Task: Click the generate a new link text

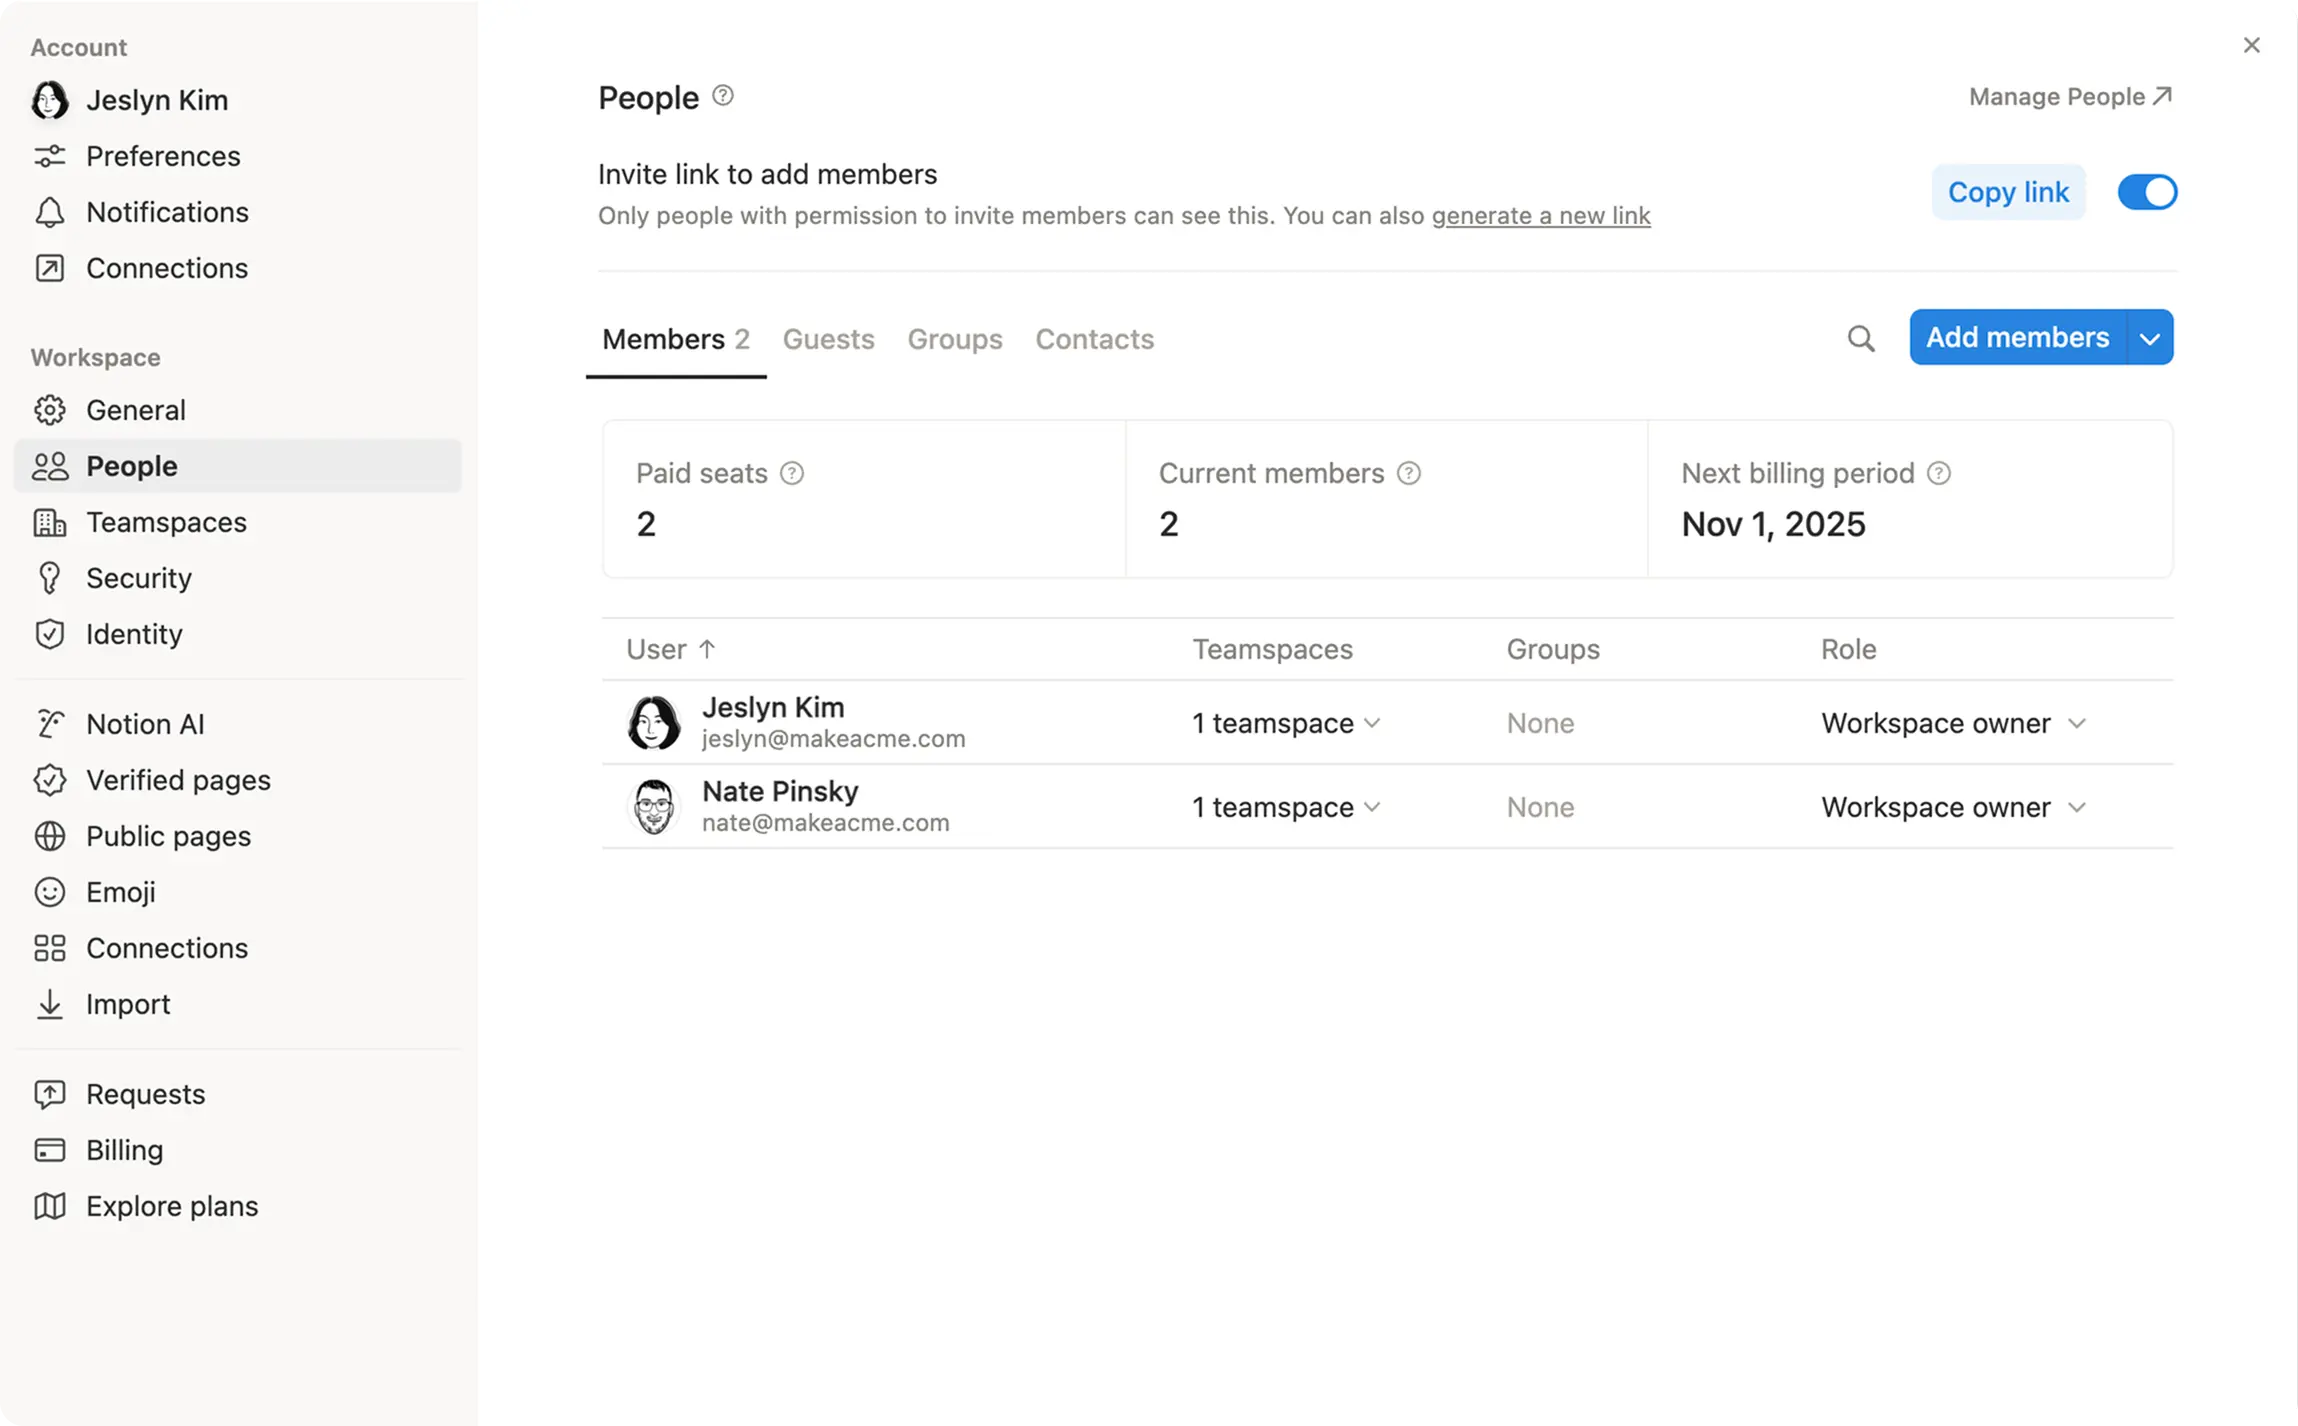Action: tap(1540, 215)
